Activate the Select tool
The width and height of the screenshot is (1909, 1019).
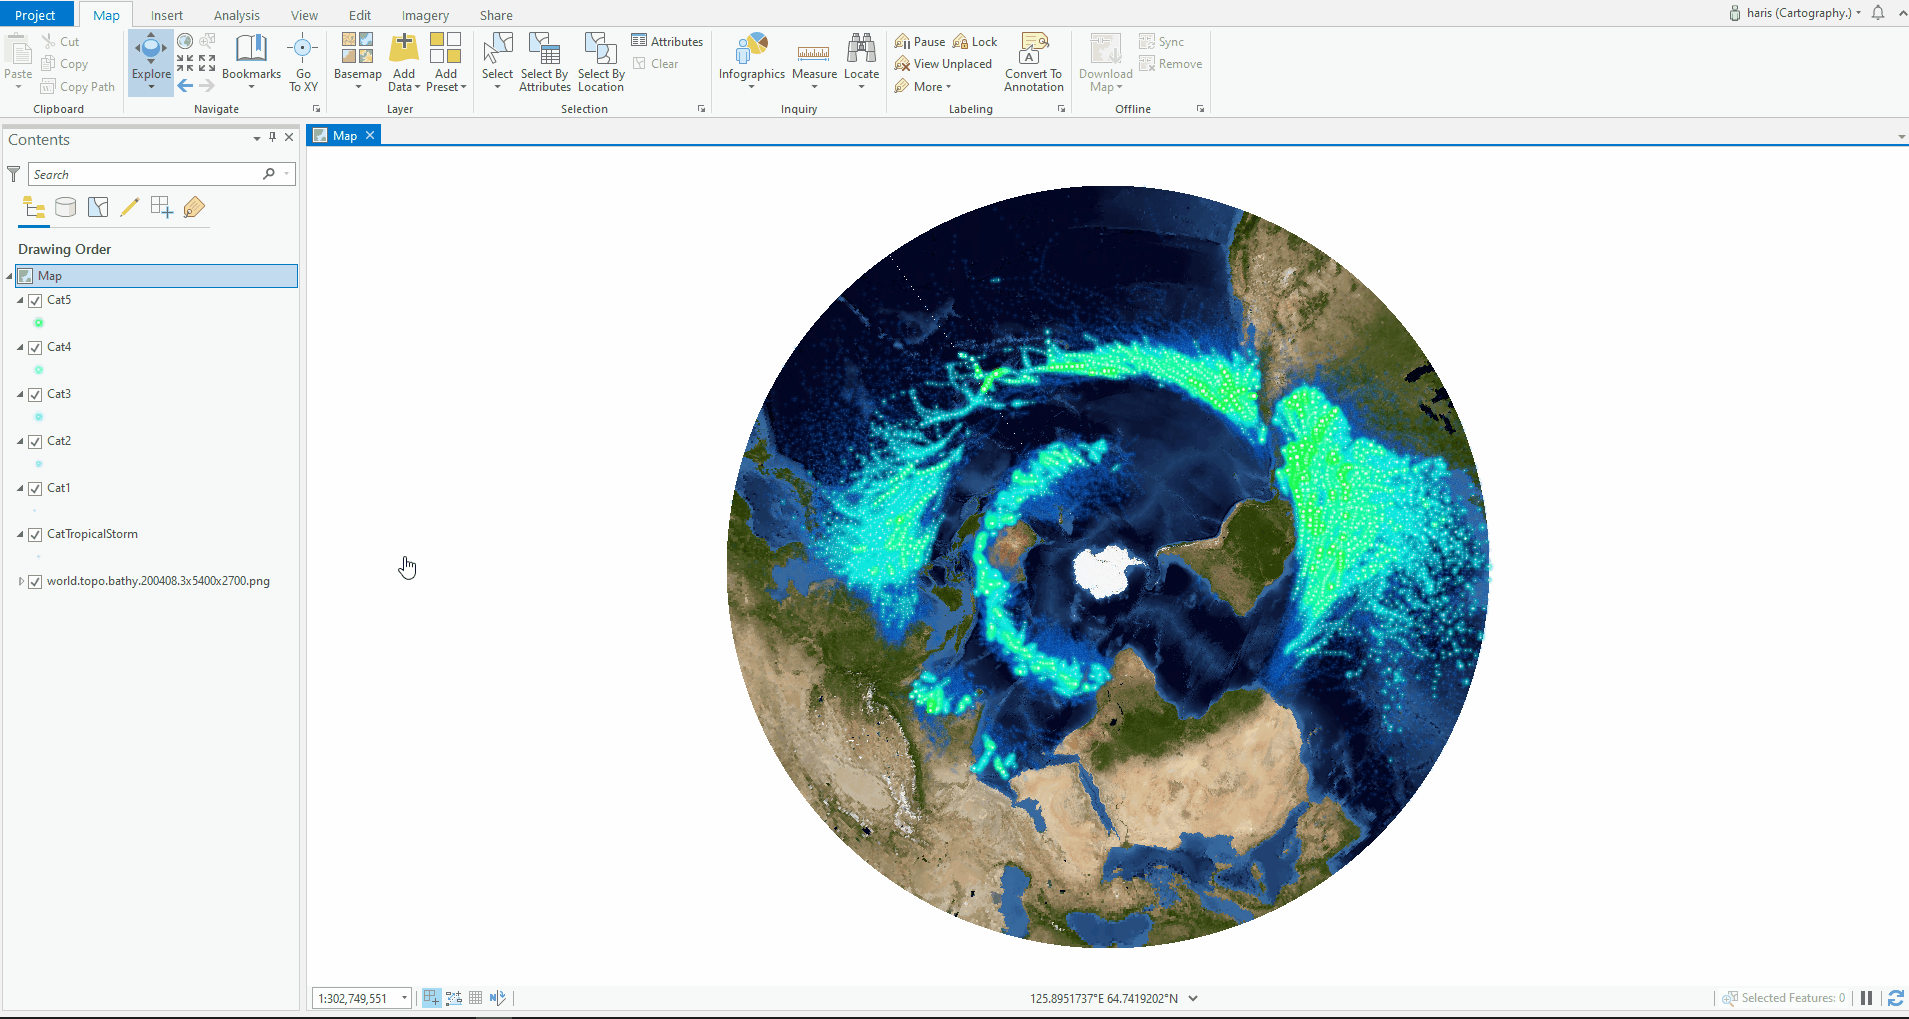(497, 60)
